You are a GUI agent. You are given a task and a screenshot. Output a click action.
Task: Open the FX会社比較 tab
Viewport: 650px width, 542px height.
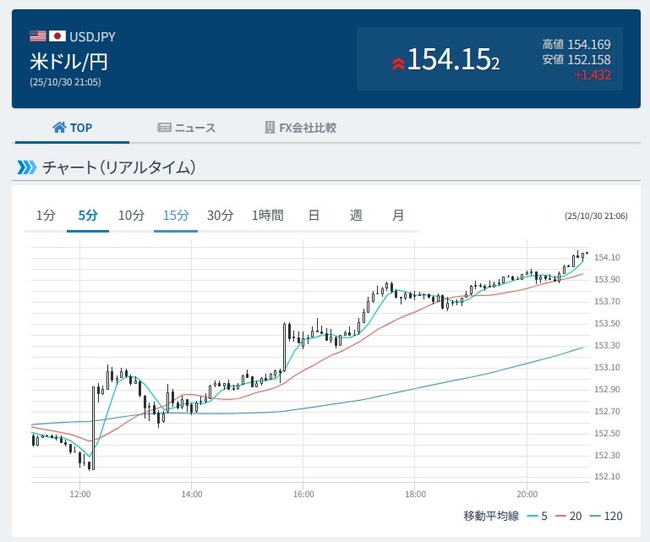pos(300,128)
